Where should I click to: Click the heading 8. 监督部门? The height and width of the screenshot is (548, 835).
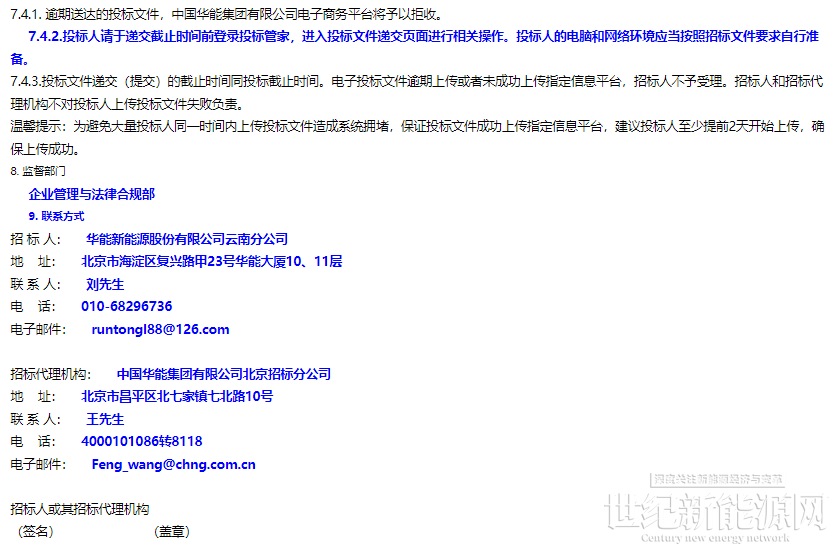click(38, 171)
